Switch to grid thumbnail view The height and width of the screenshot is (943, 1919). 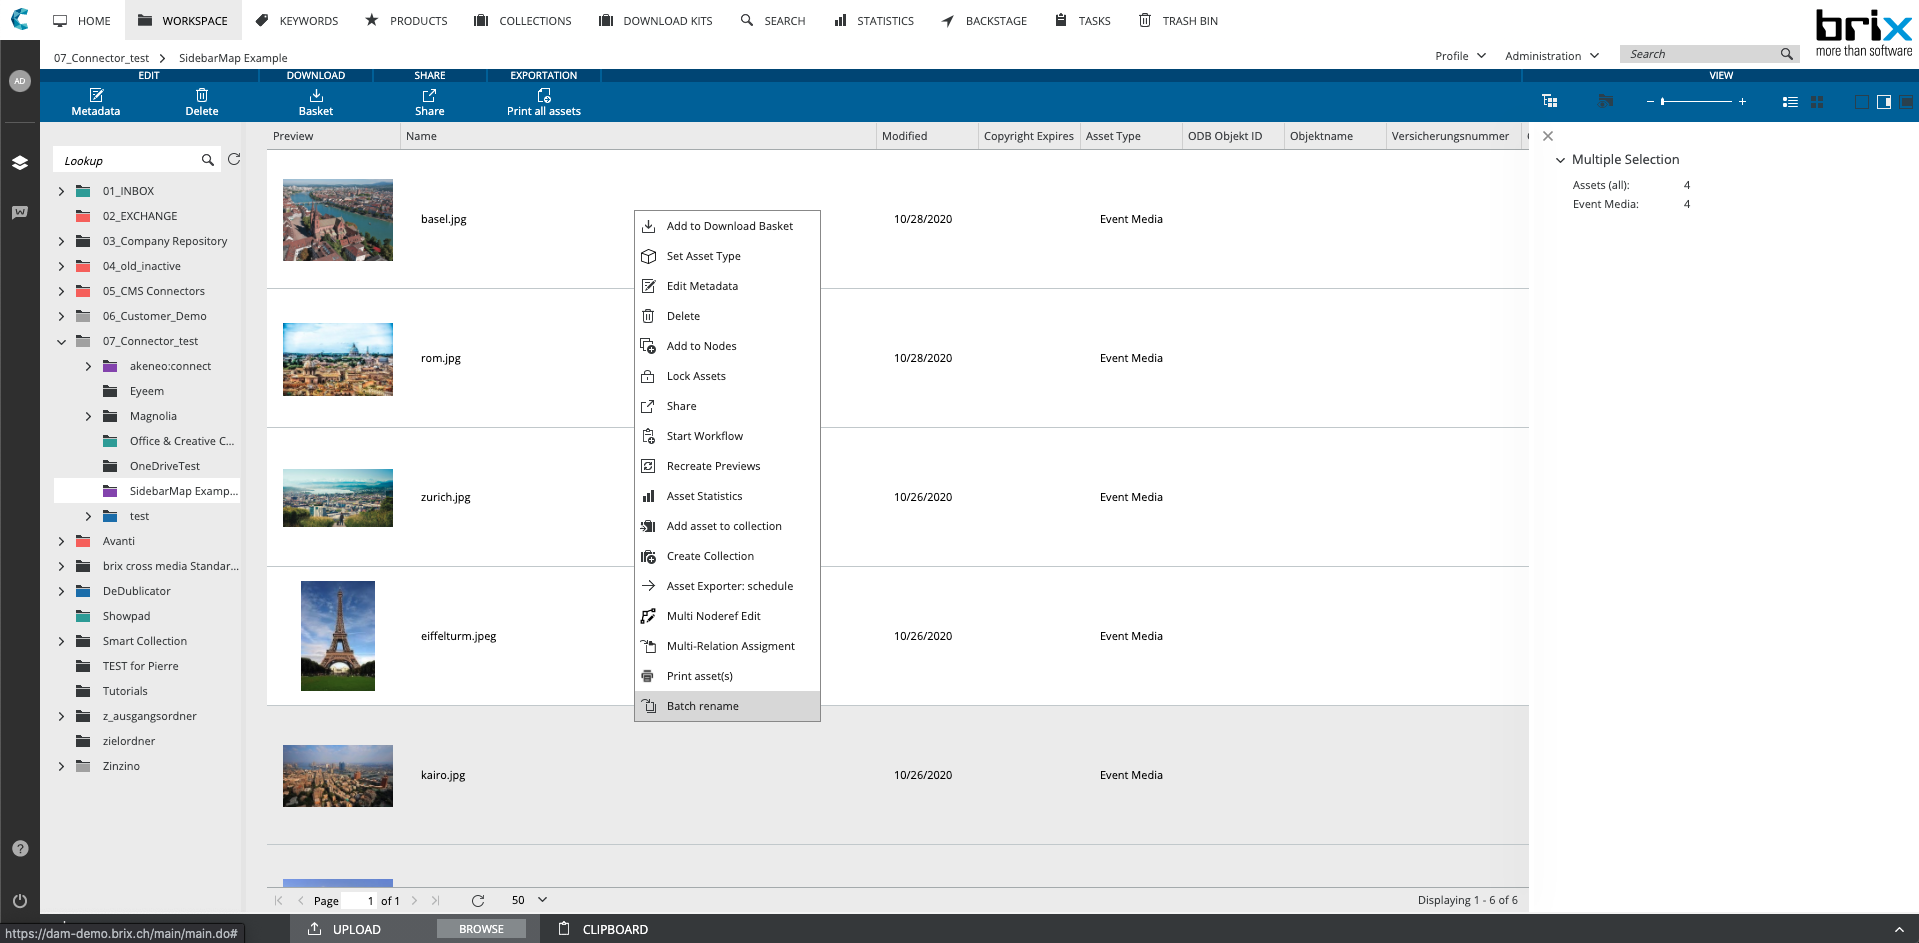1817,102
